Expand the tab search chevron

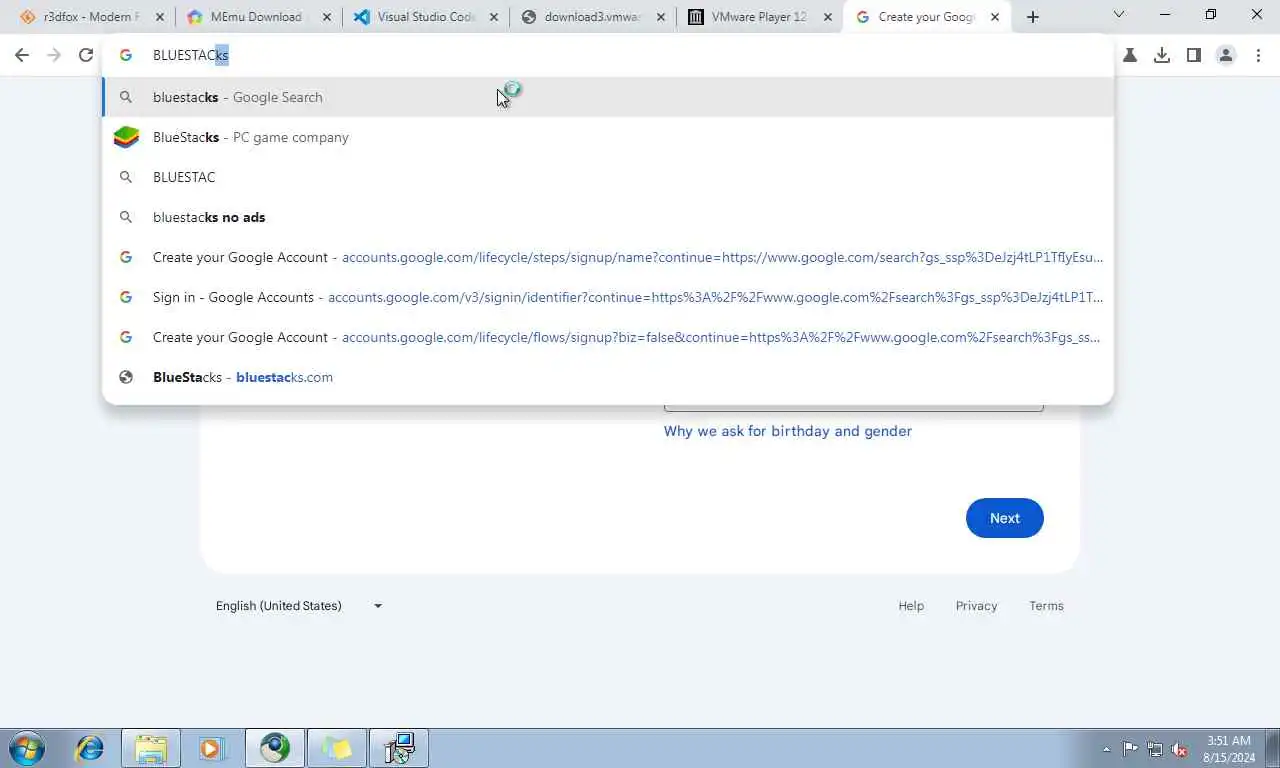[1119, 15]
